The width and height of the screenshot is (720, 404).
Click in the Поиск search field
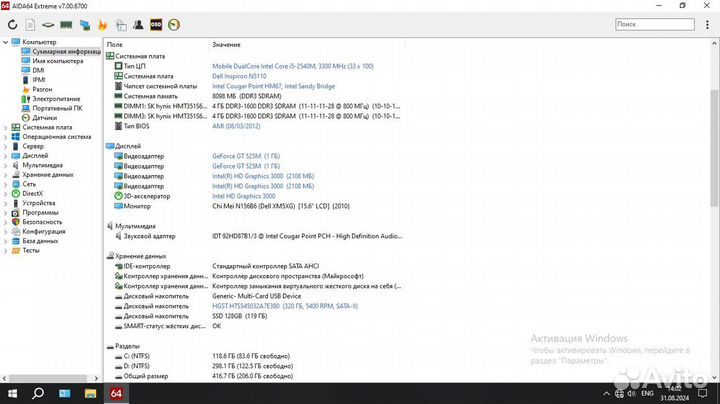(x=655, y=24)
